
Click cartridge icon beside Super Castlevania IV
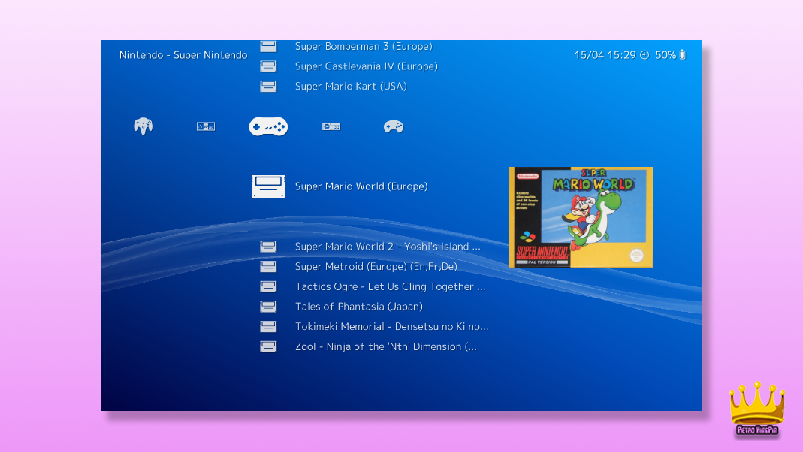coord(268,66)
